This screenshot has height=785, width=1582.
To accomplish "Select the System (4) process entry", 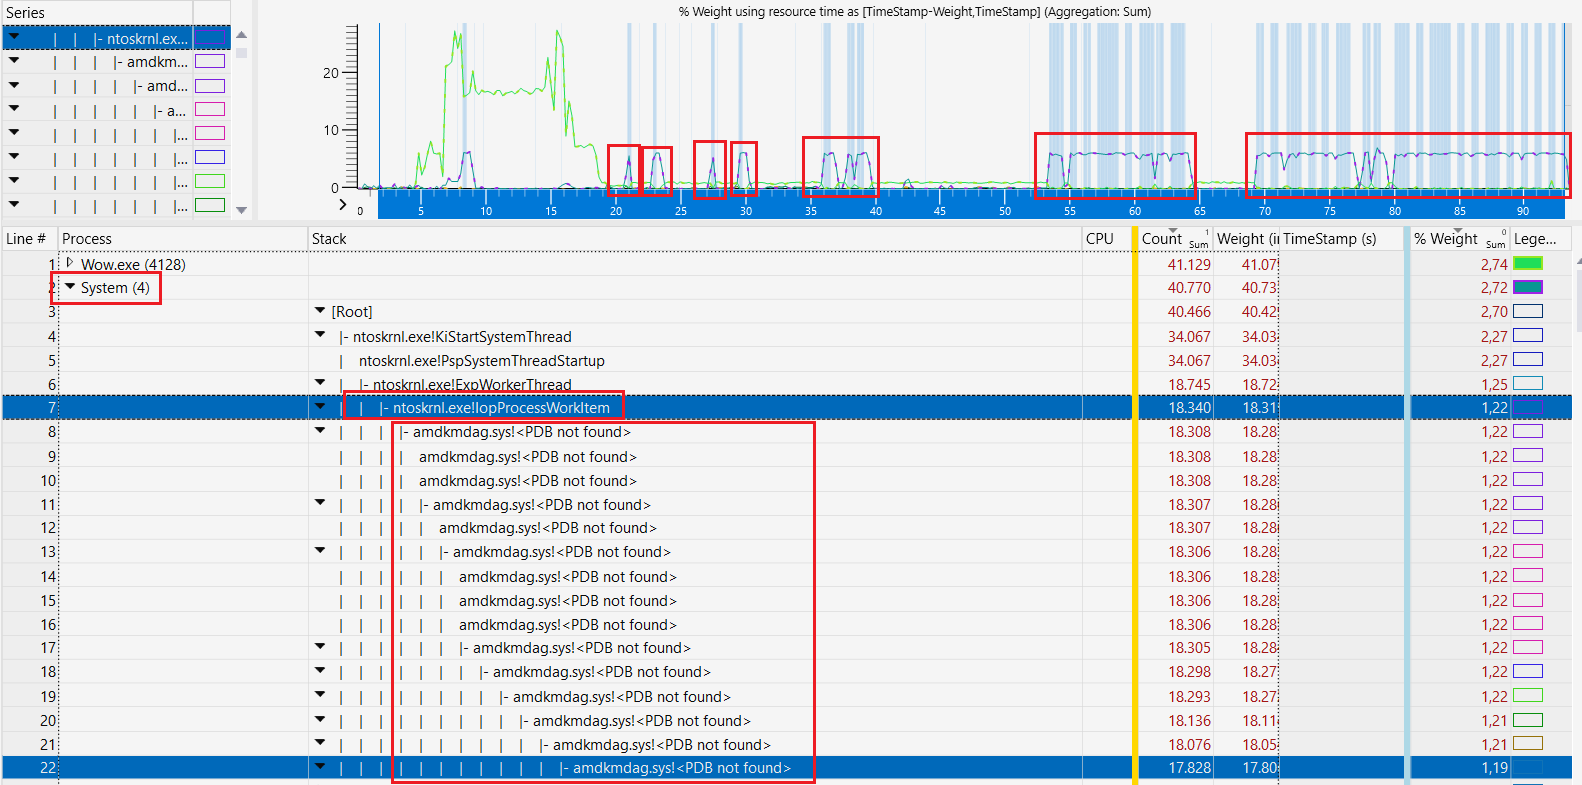I will tap(115, 288).
